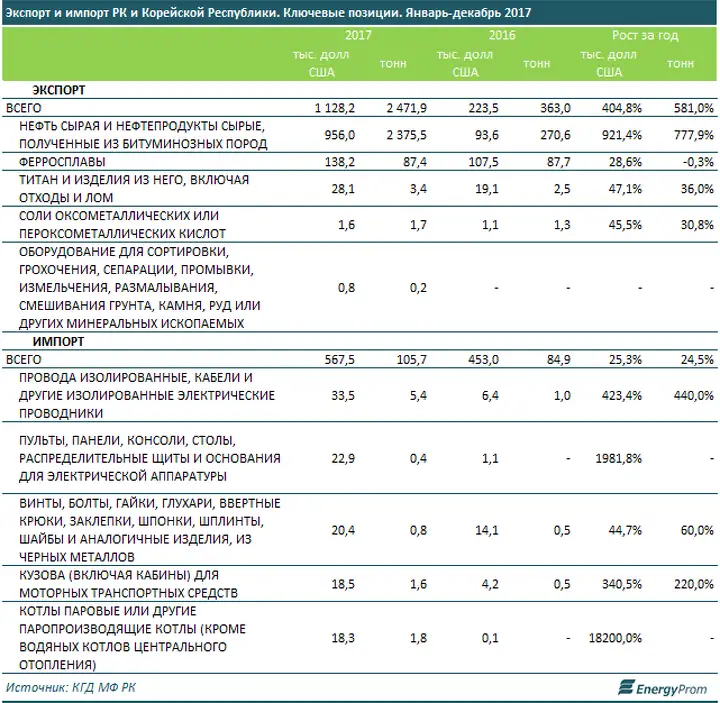Select the ТИТАН И ИЗДЕЛИЯ ИЗ НЕГО row
Image resolution: width=720 pixels, height=703 pixels.
pos(360,189)
